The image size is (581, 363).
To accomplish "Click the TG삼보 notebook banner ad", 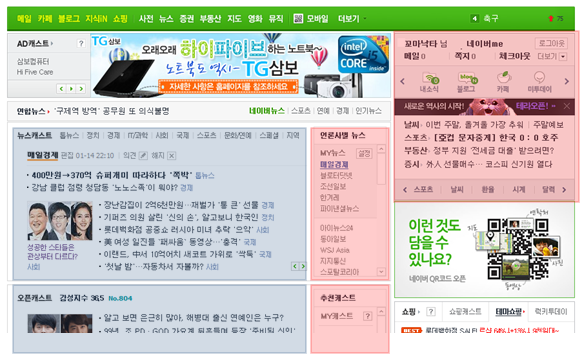I will (x=240, y=65).
